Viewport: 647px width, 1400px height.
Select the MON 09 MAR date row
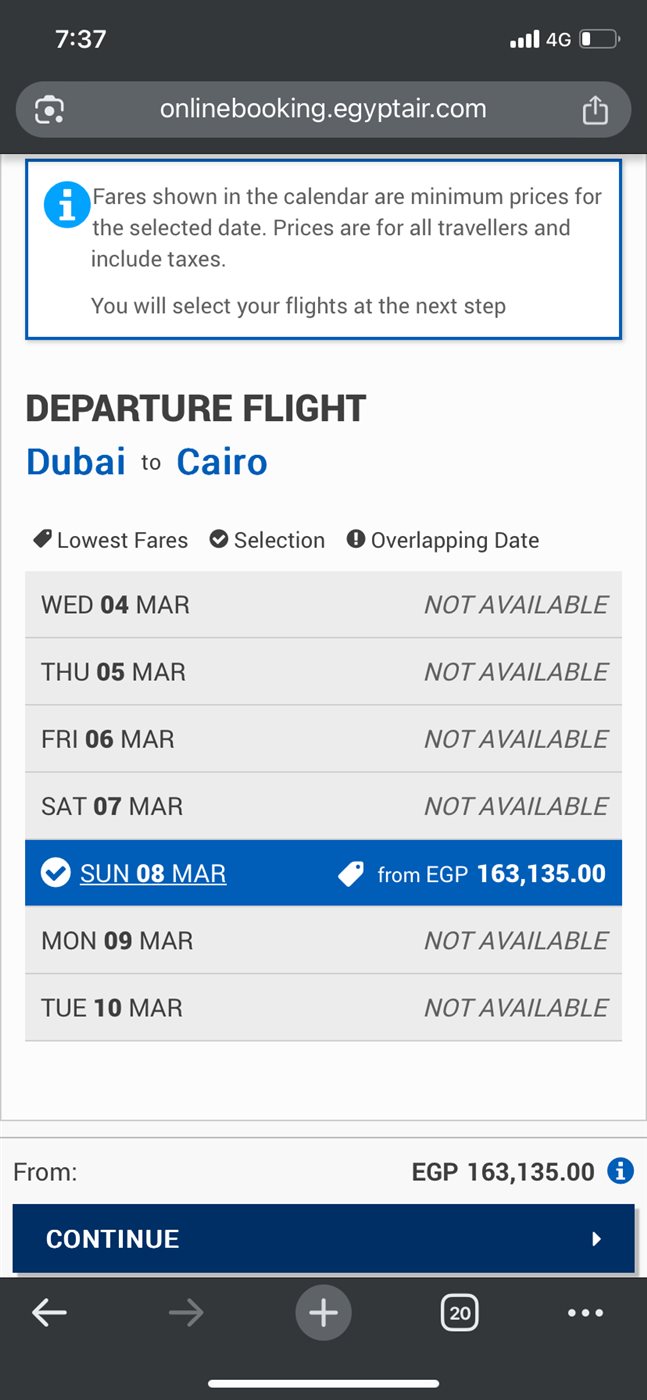click(x=323, y=941)
